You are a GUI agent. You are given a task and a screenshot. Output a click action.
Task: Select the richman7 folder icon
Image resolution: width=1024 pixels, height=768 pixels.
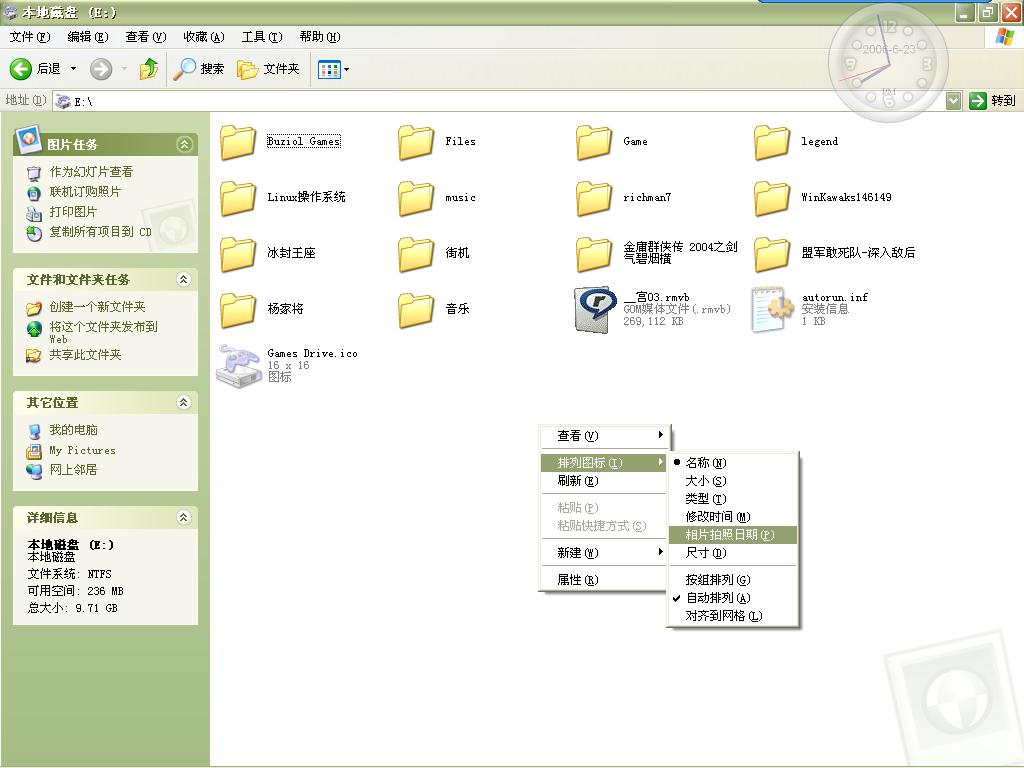[594, 198]
